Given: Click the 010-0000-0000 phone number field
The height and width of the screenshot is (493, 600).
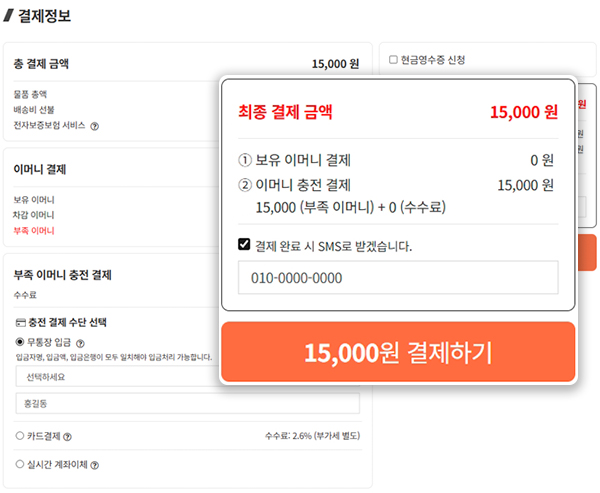Looking at the screenshot, I should [x=397, y=278].
